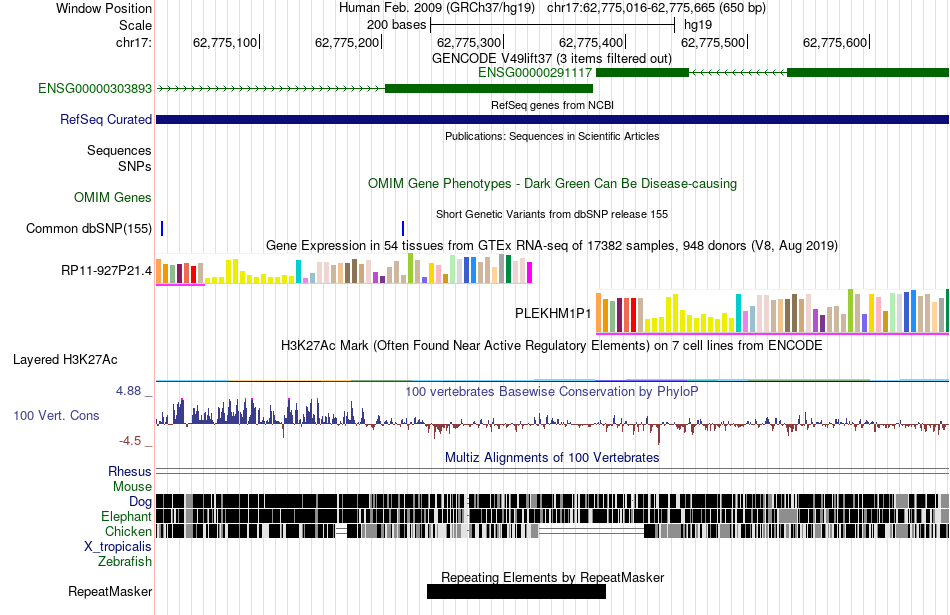
Task: Open the RP11-927P21.4 GTEx bar chart
Action: 344,269
